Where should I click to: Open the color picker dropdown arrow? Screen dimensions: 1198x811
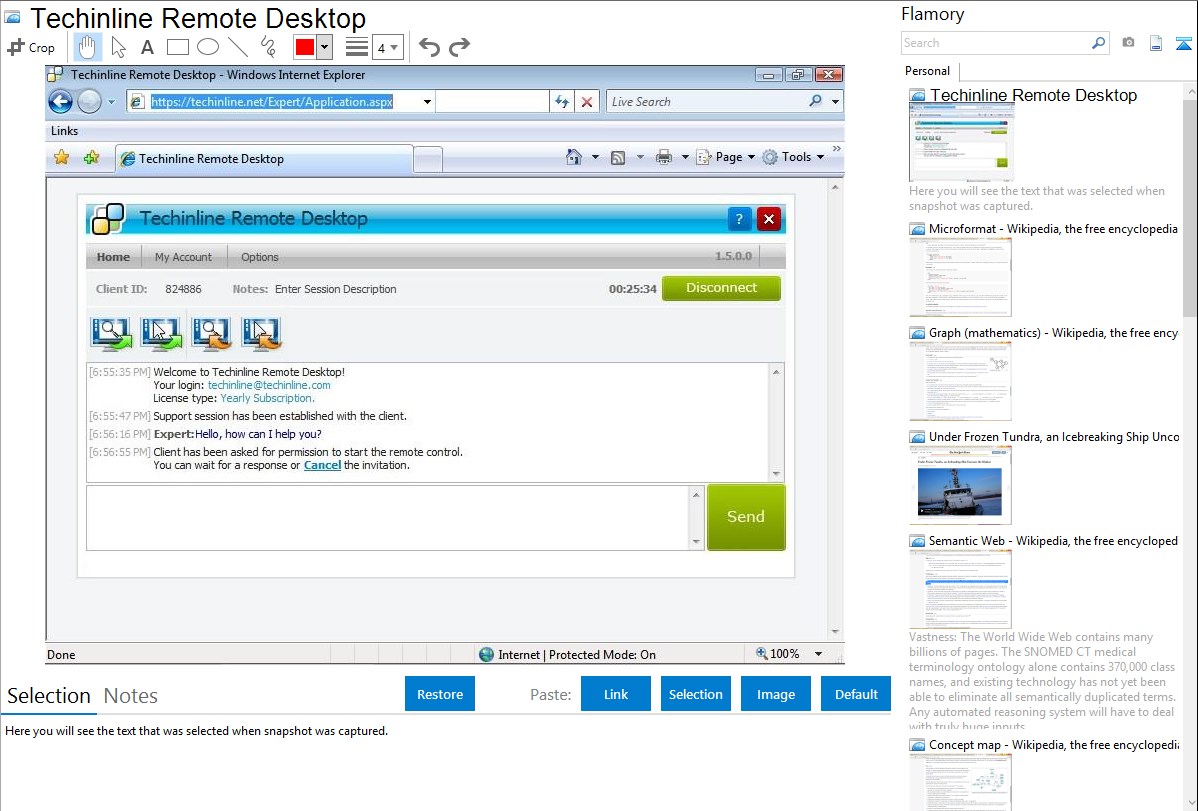pyautogui.click(x=324, y=47)
